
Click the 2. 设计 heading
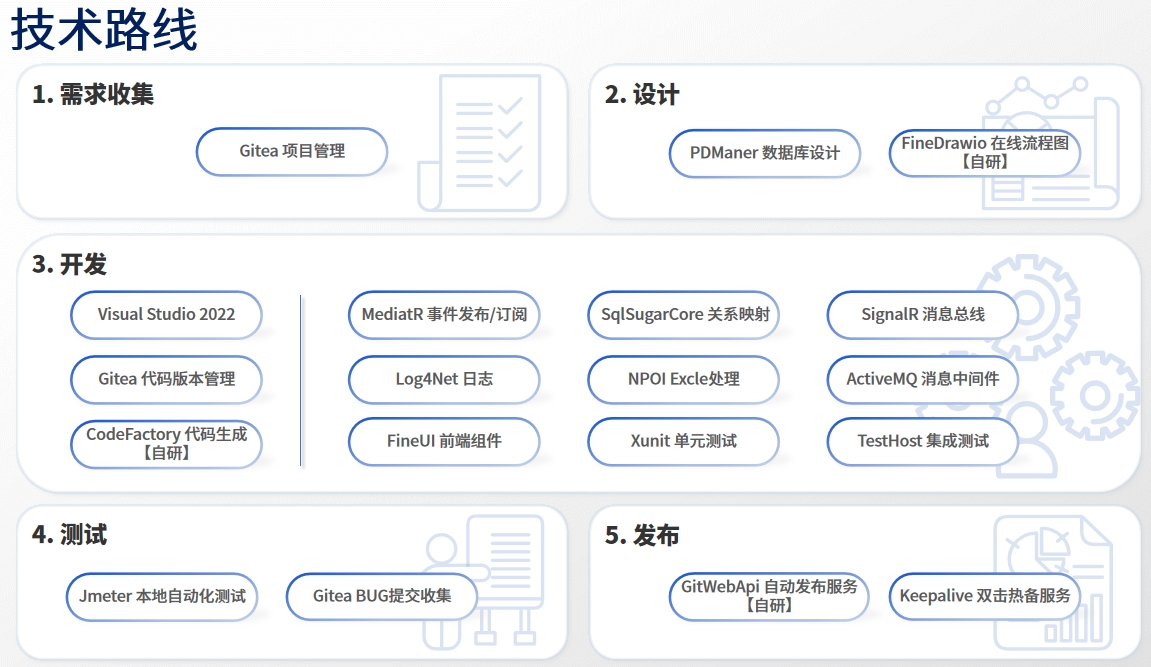(642, 95)
